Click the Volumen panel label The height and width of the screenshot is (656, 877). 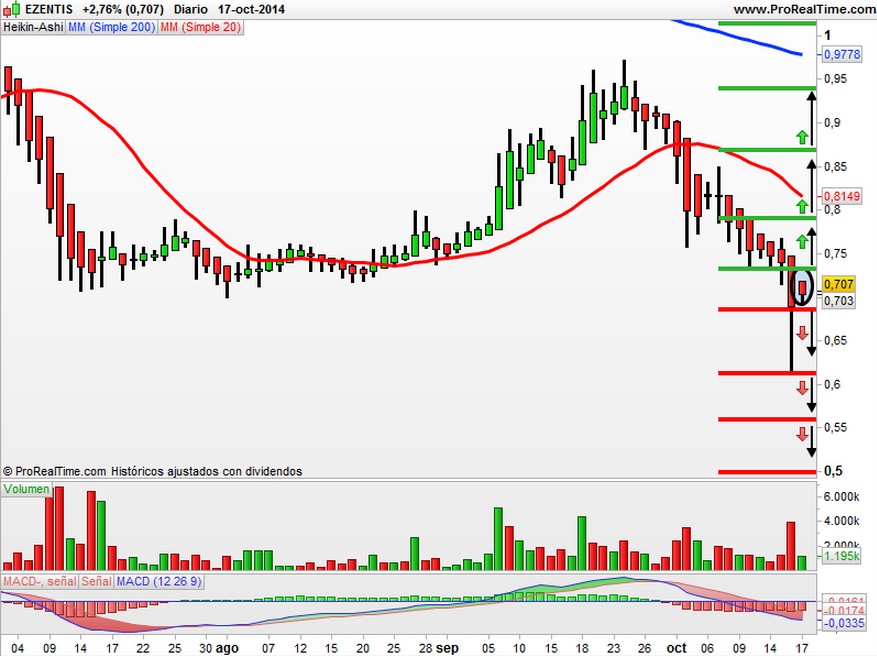point(26,489)
